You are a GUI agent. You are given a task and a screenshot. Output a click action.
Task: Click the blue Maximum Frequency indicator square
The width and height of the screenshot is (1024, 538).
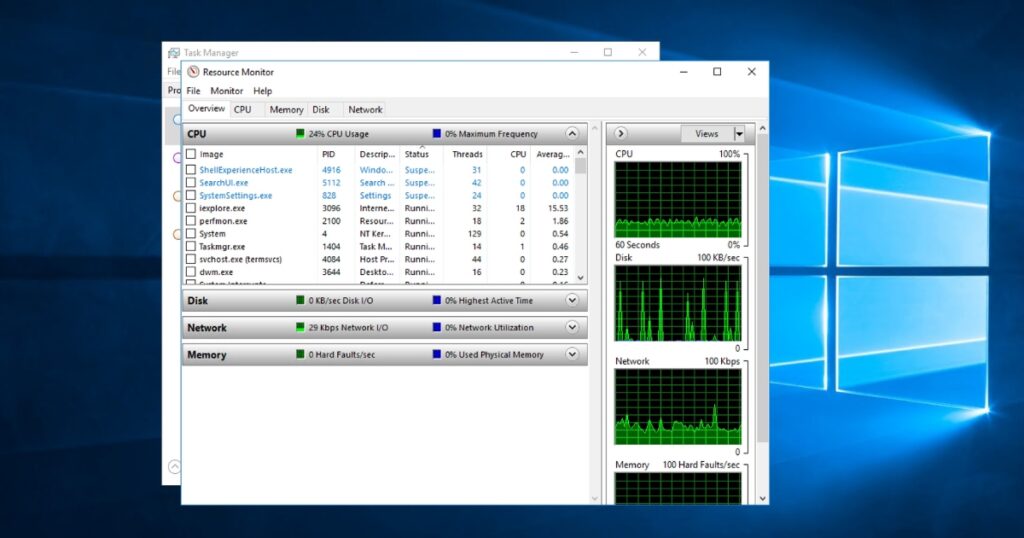pyautogui.click(x=437, y=133)
